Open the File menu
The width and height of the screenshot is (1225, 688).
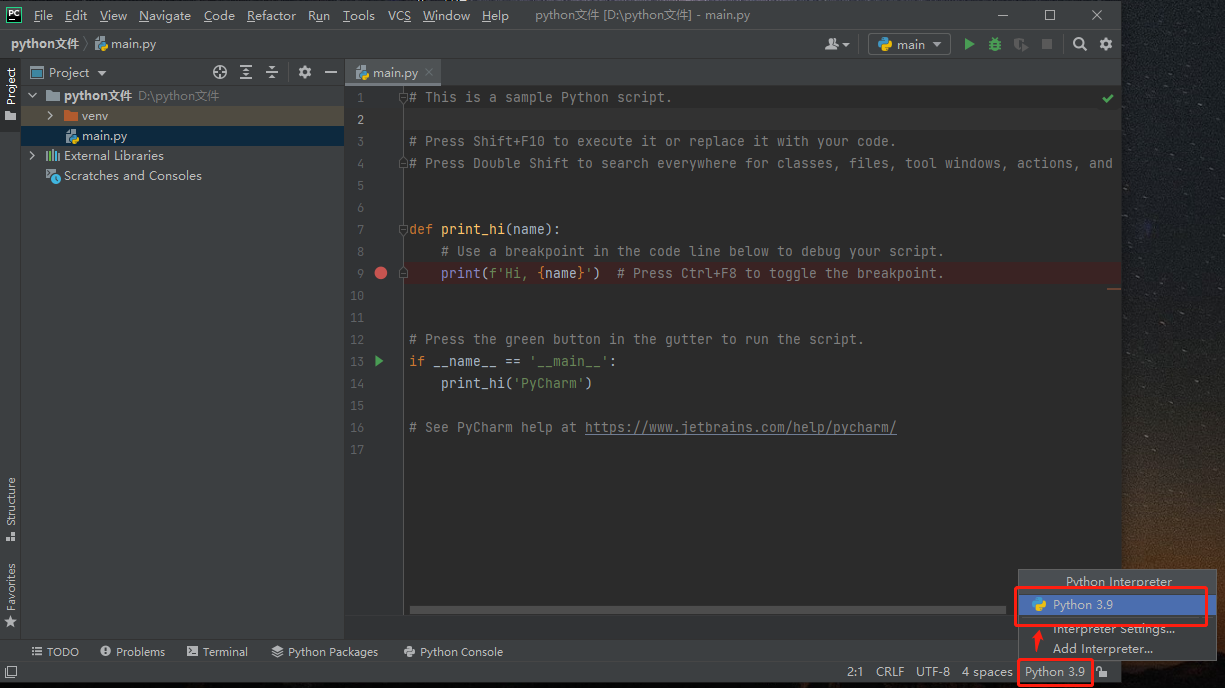pos(43,15)
